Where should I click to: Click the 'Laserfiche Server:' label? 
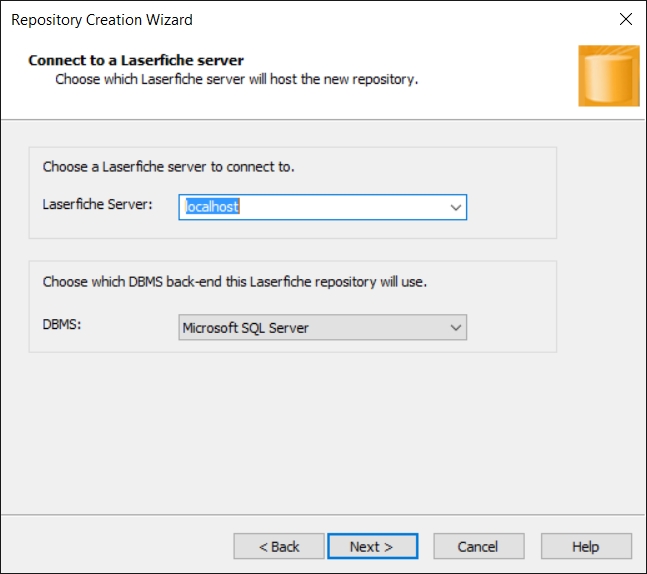(x=98, y=204)
